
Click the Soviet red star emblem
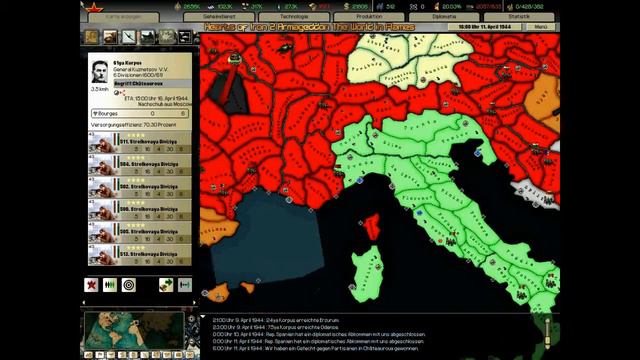(94, 7)
